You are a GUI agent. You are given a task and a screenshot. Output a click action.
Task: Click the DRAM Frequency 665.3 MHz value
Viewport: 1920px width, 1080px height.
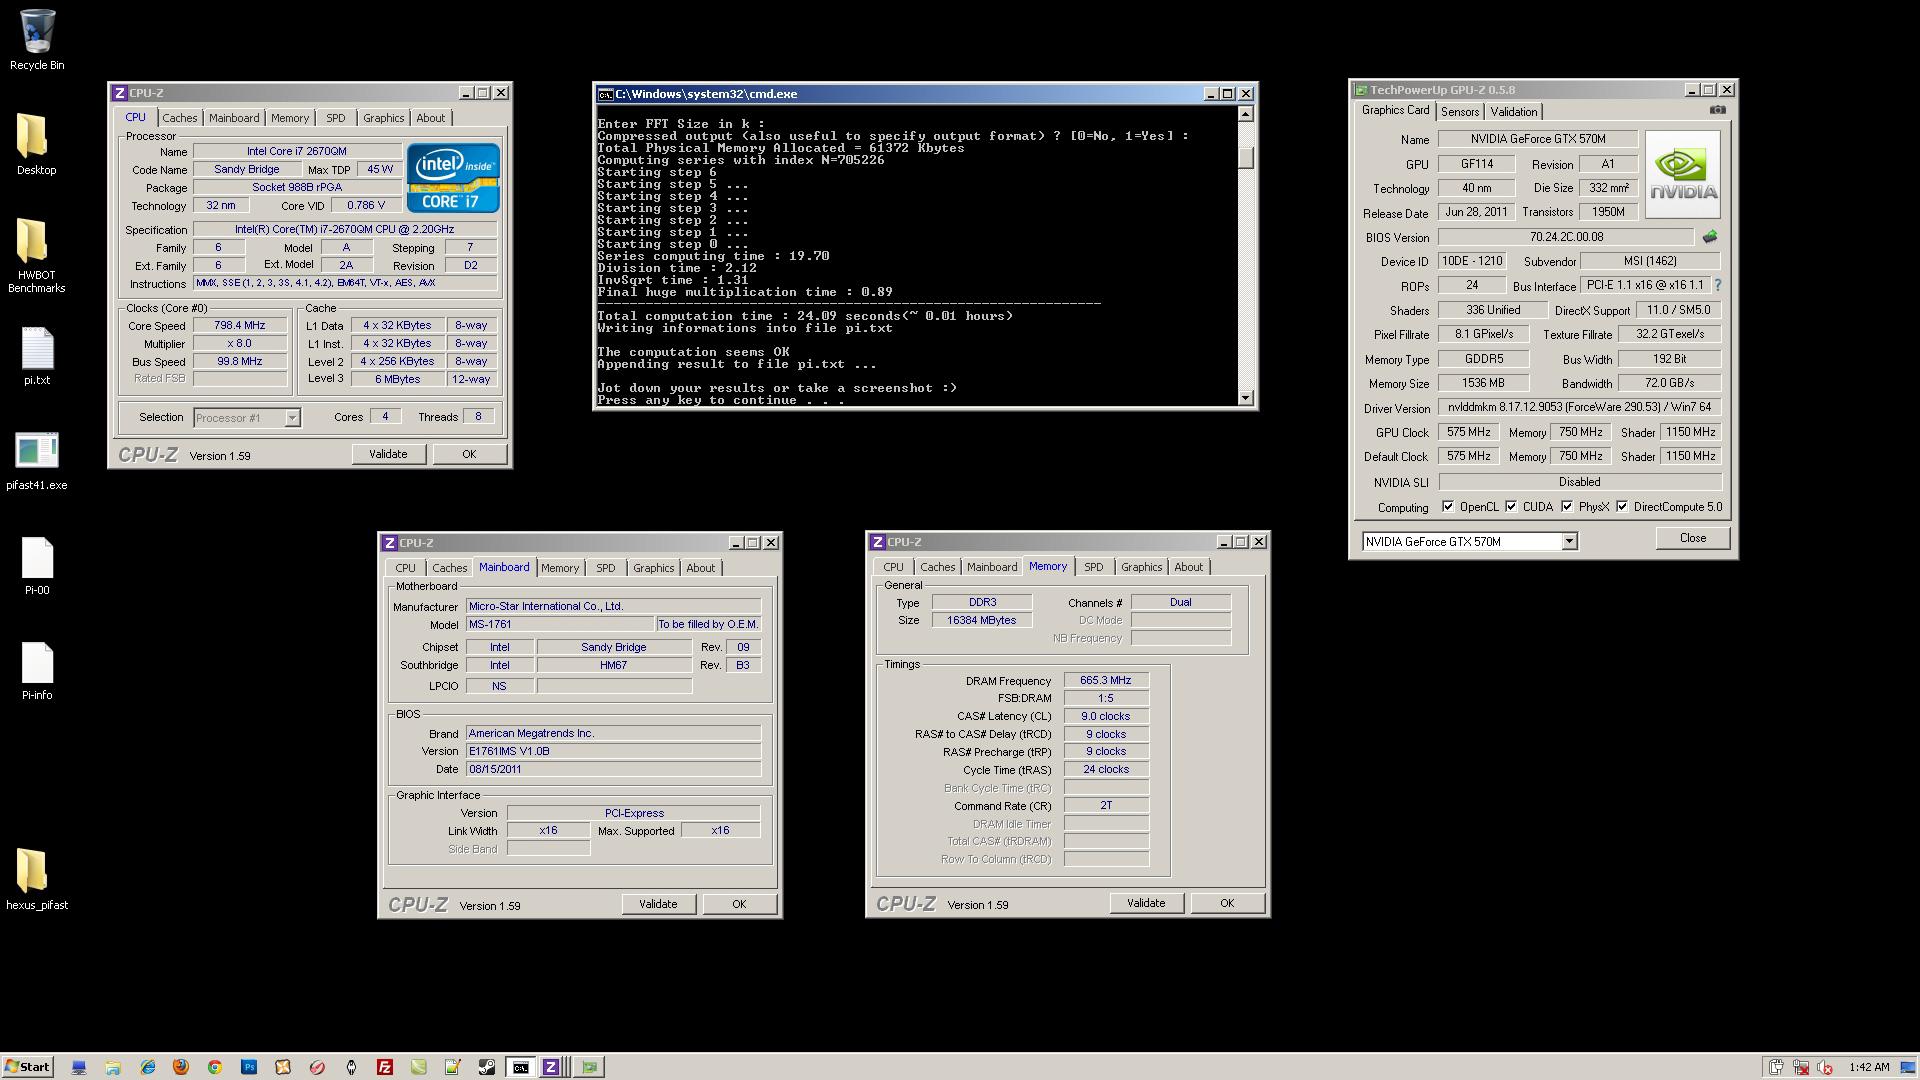[1106, 681]
